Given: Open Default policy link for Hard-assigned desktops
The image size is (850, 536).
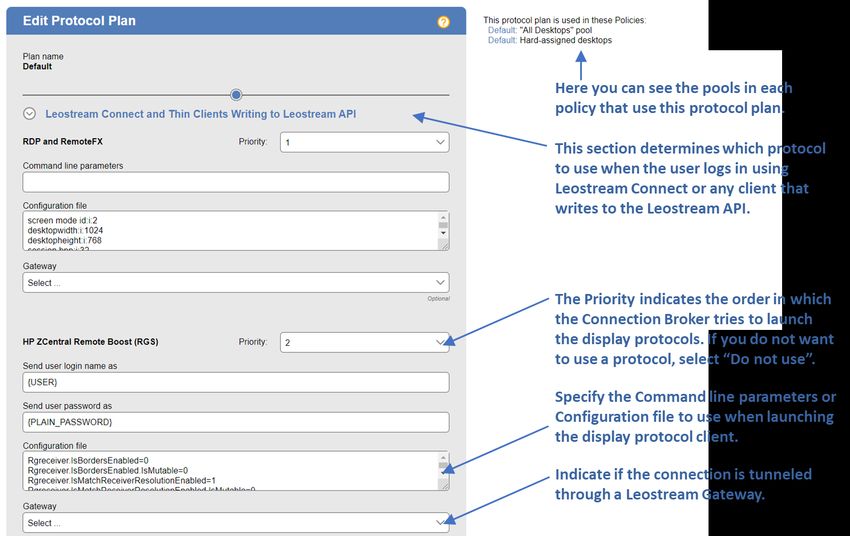Looking at the screenshot, I should coord(502,40).
